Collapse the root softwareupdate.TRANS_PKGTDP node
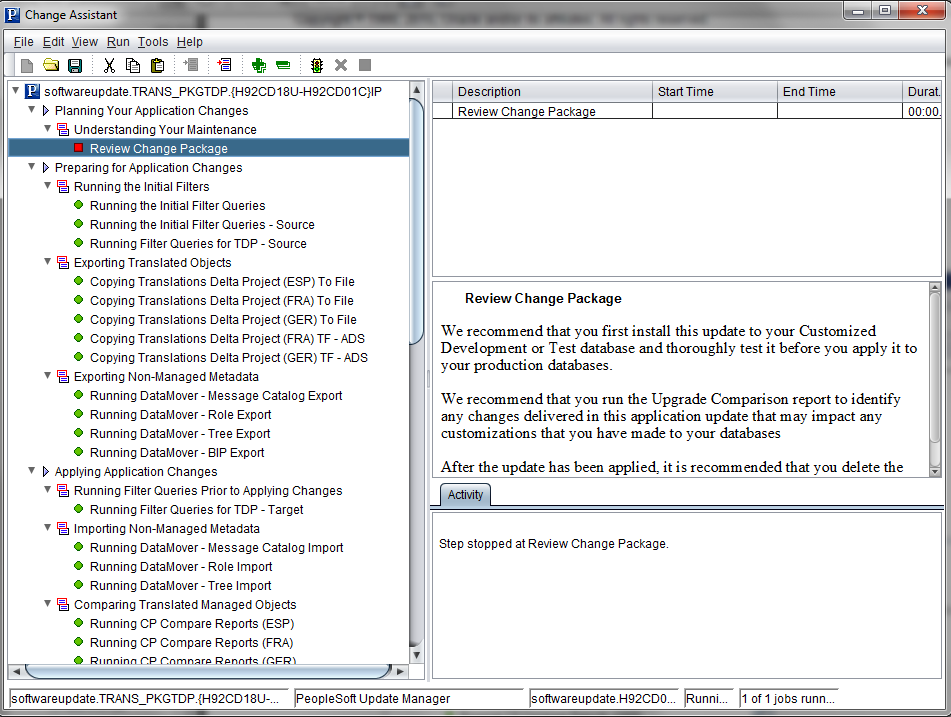This screenshot has width=951, height=717. 16,91
